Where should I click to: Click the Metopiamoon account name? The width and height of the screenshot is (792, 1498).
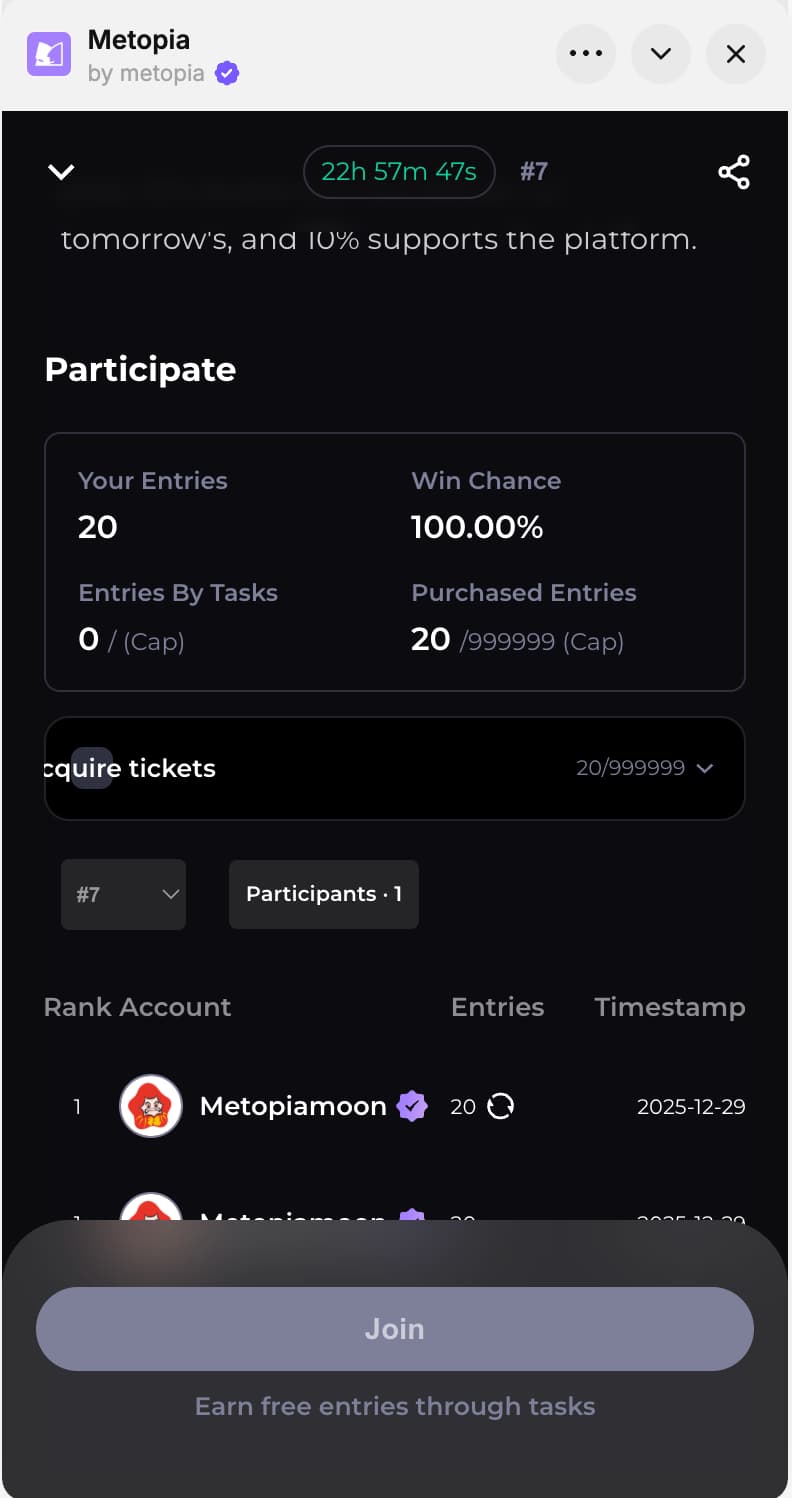[293, 1106]
